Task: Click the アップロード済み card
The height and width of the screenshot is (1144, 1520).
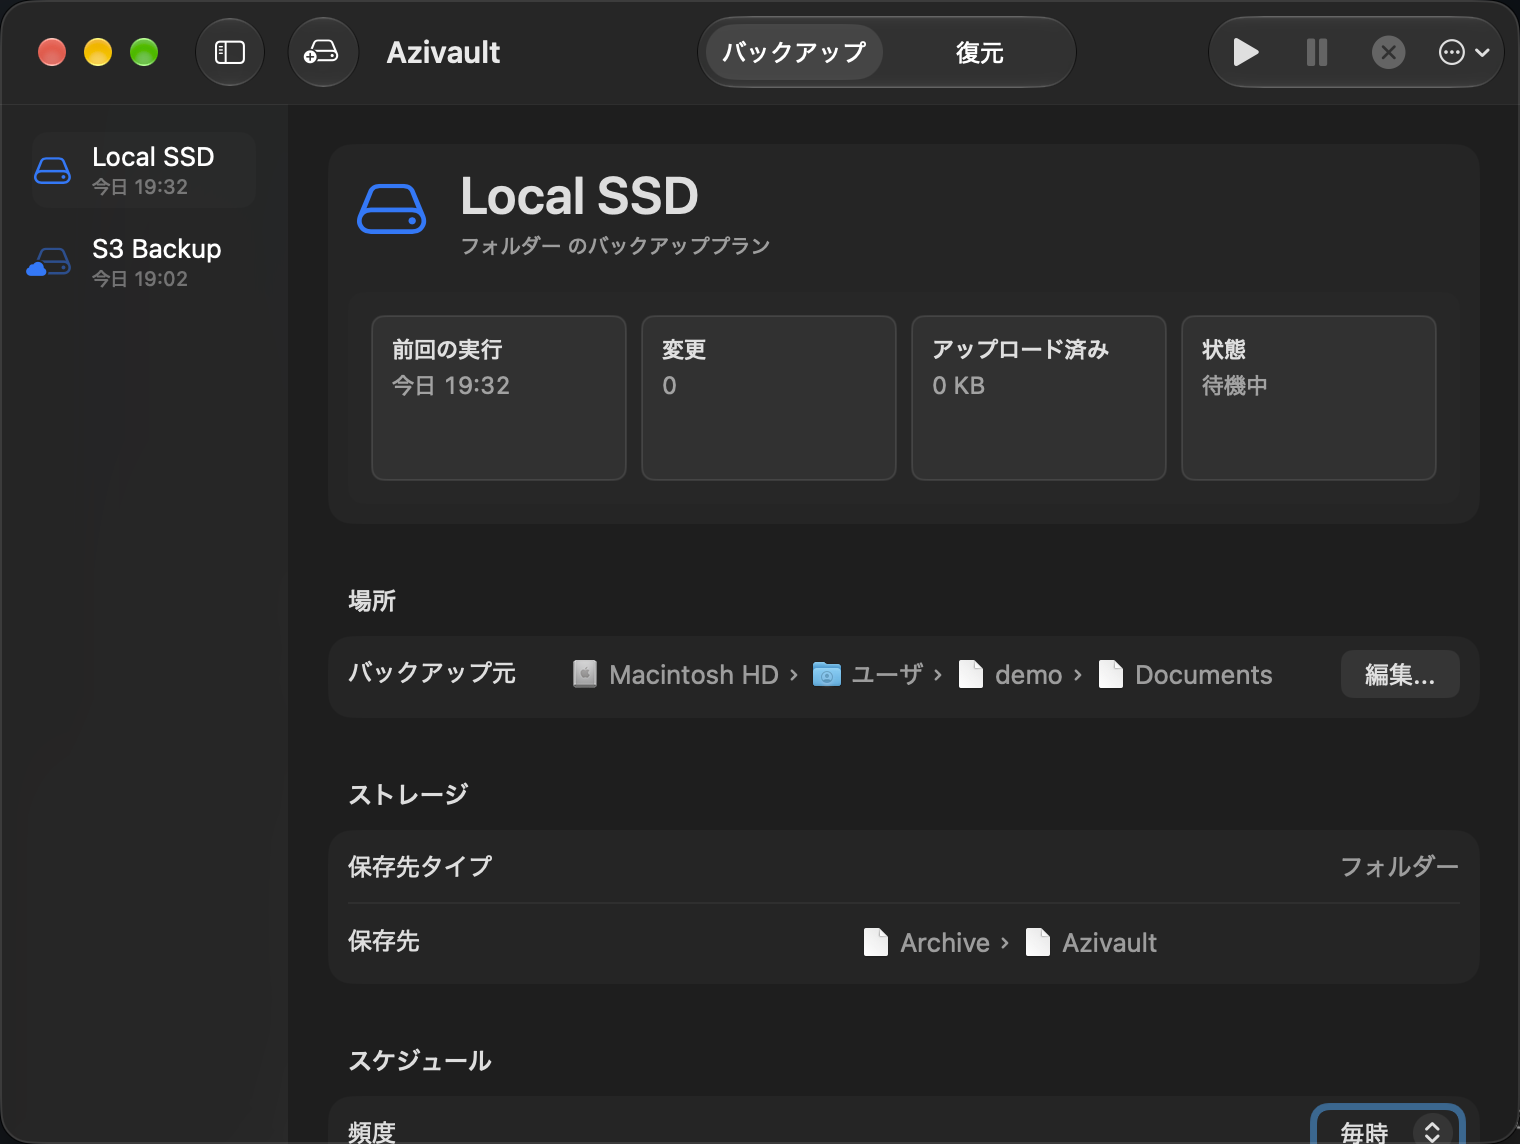Action: point(1039,398)
